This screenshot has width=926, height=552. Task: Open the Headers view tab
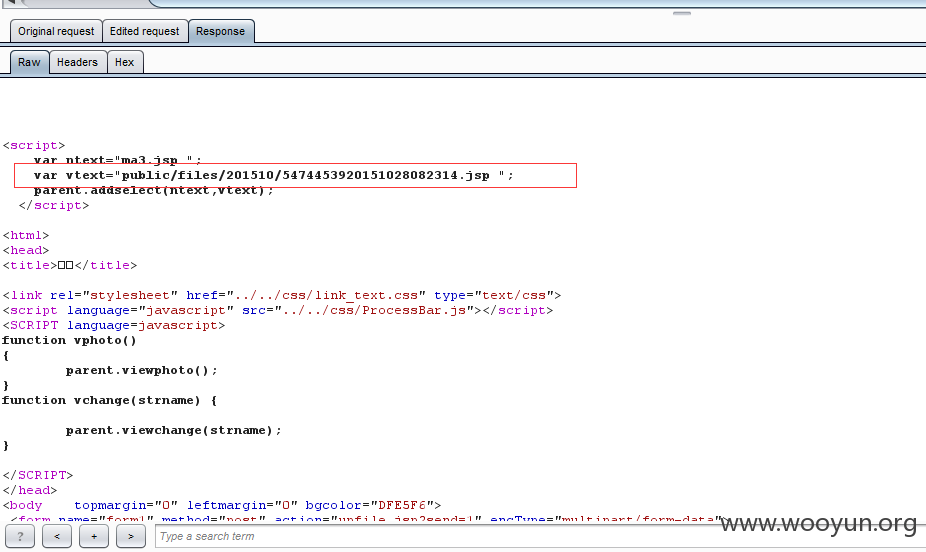coord(77,62)
